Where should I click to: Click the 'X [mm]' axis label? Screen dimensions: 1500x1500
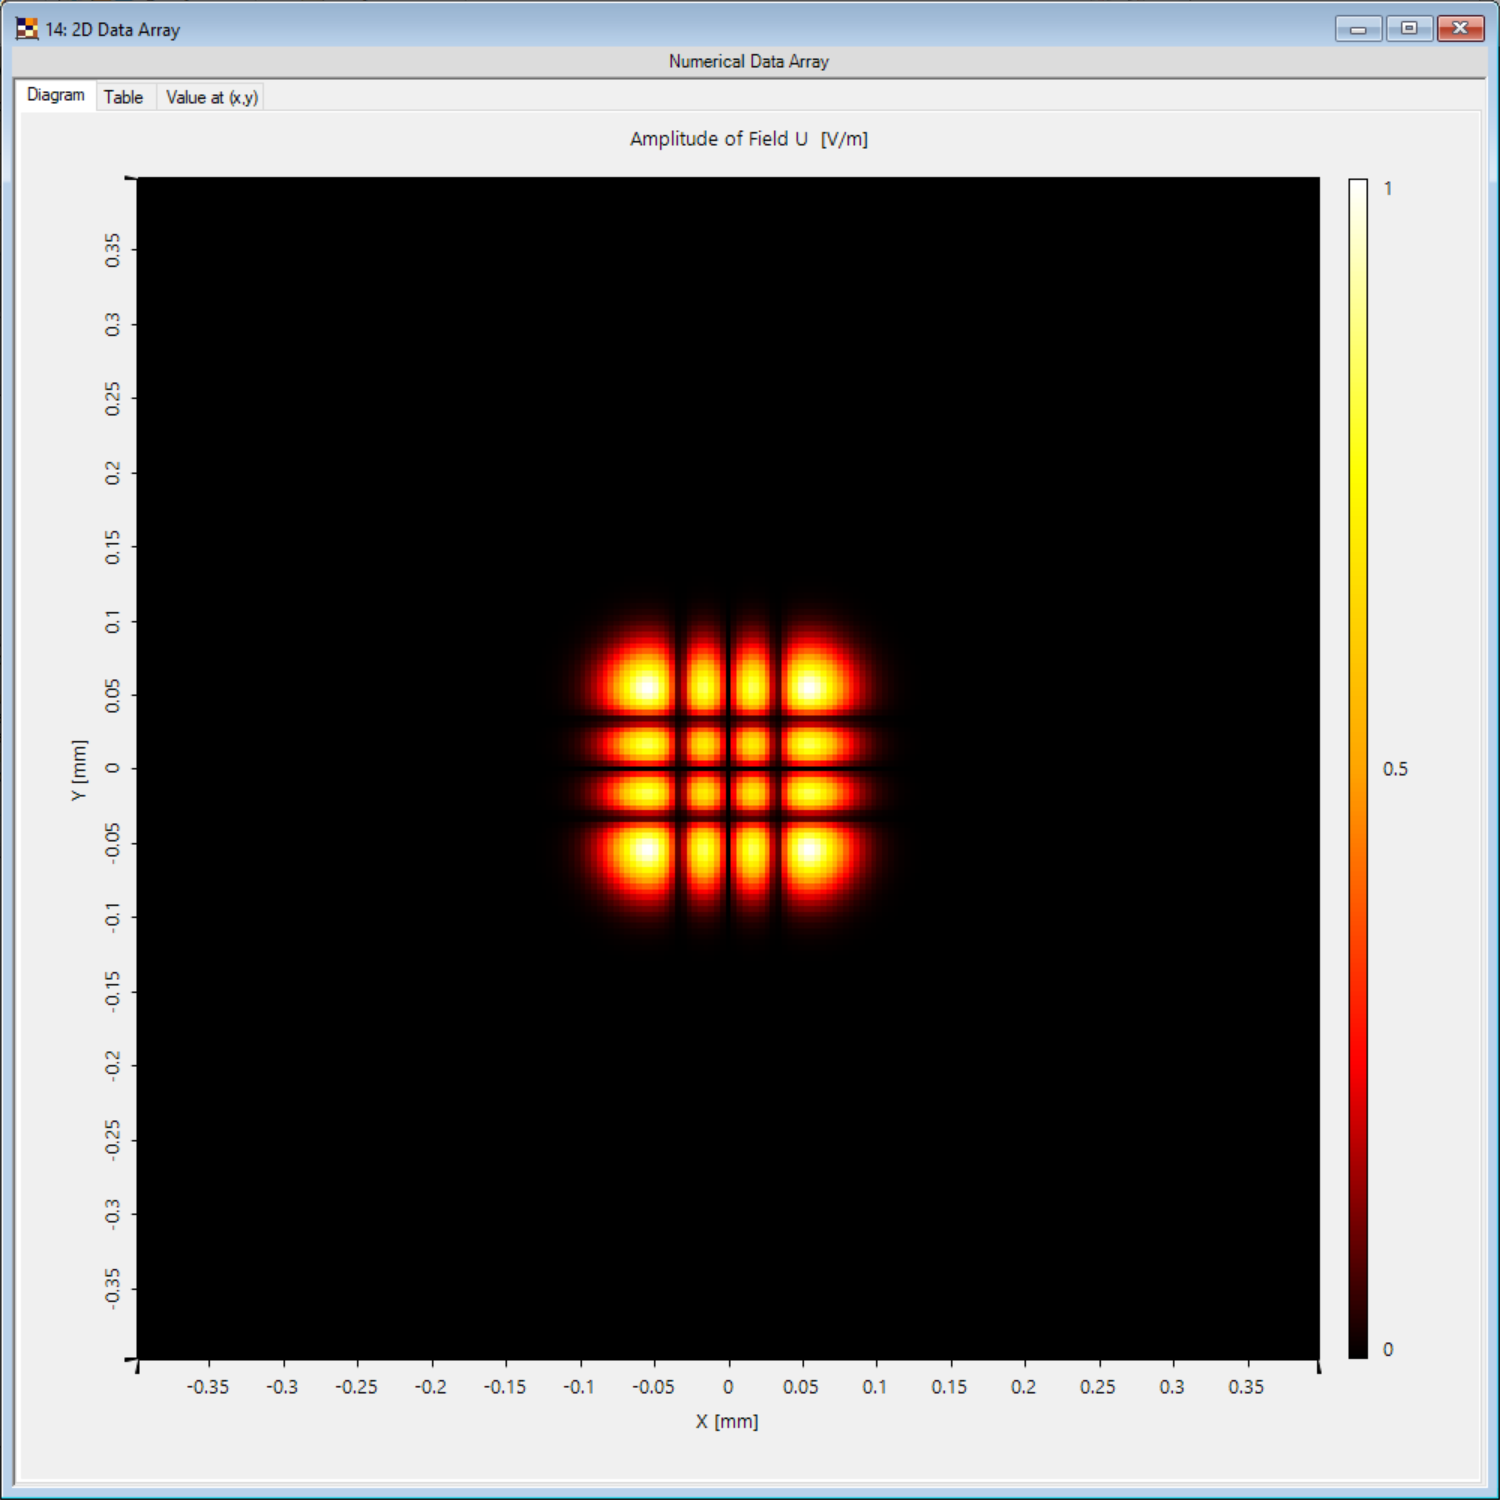point(727,1421)
